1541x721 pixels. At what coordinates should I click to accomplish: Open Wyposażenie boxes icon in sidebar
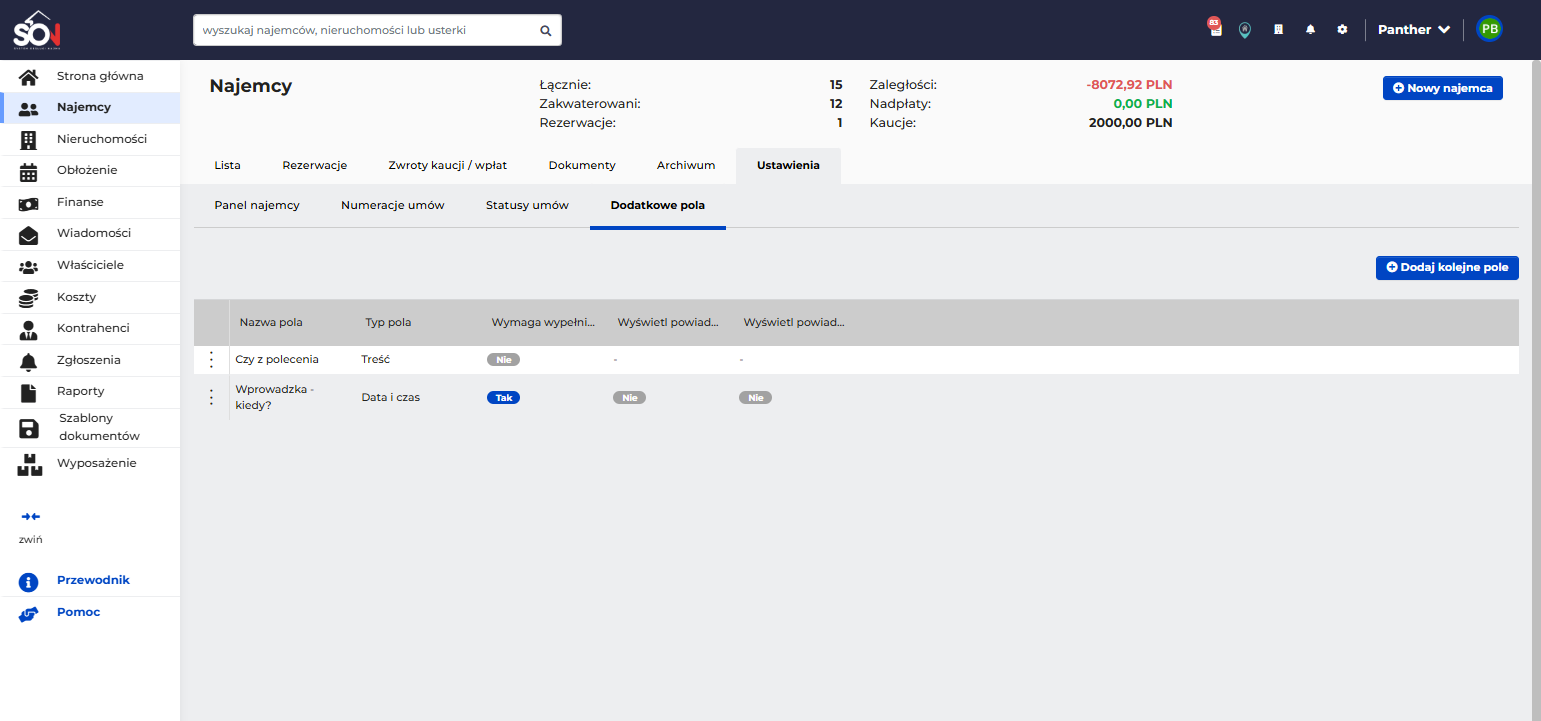tap(29, 464)
